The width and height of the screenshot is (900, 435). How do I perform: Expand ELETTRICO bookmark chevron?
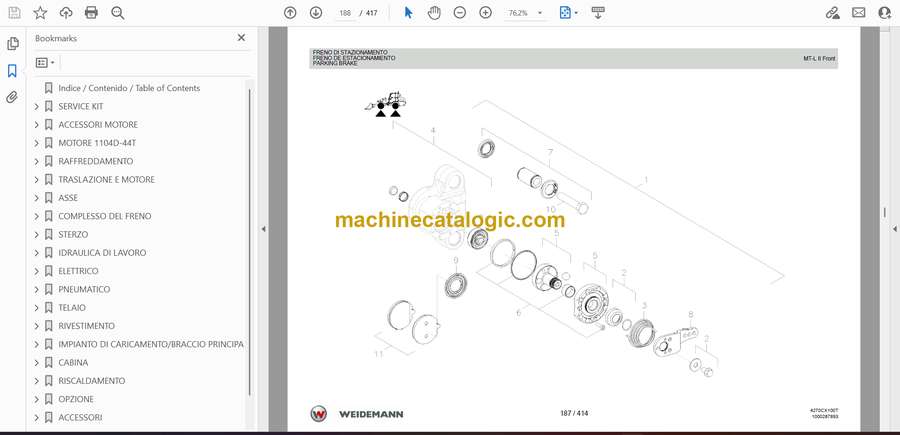[x=37, y=271]
